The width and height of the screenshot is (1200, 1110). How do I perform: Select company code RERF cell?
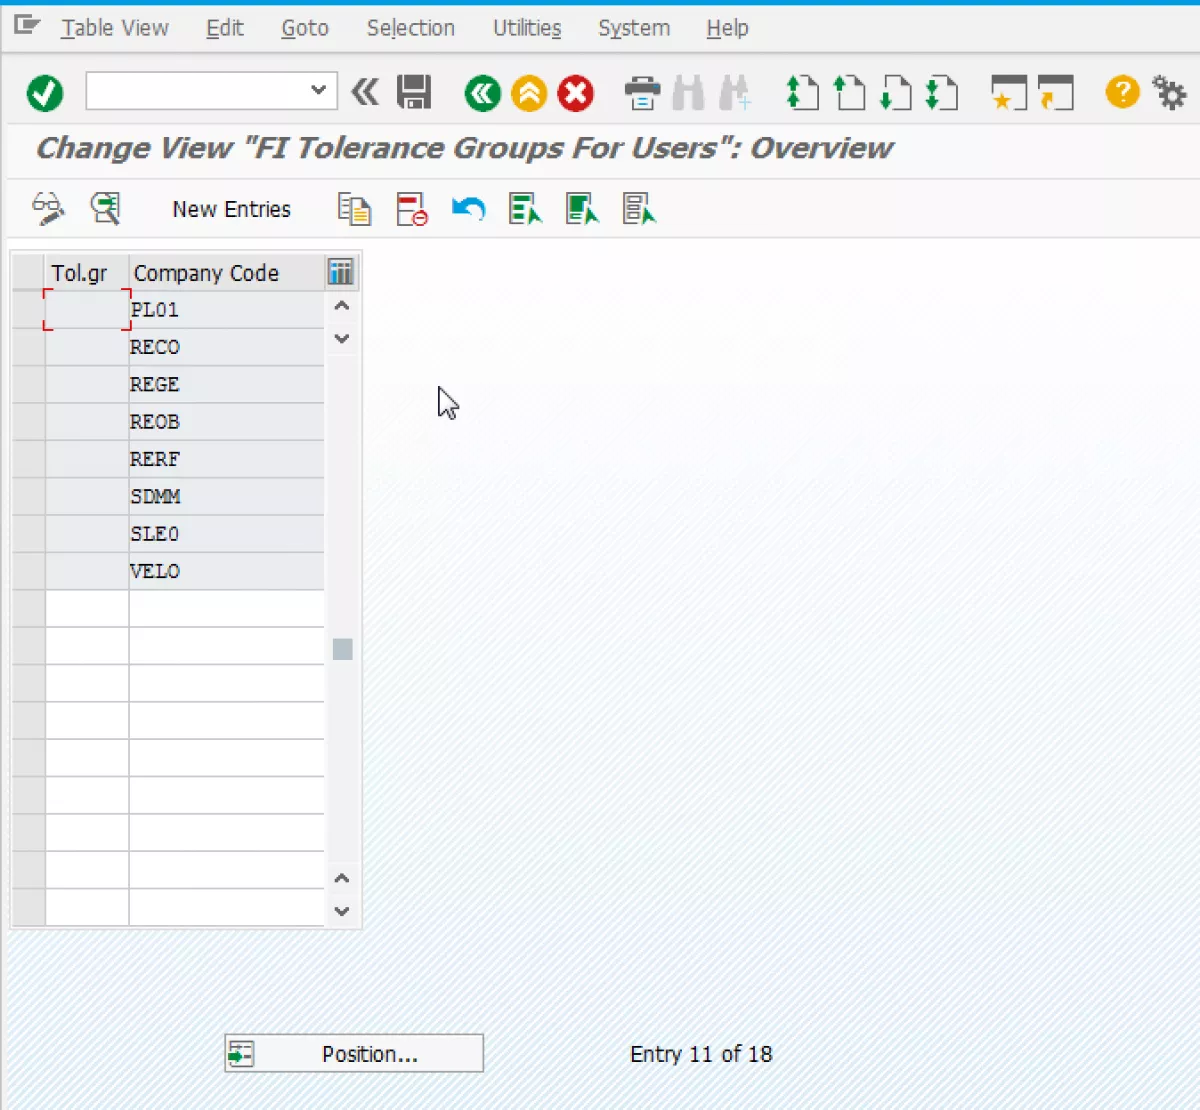226,459
